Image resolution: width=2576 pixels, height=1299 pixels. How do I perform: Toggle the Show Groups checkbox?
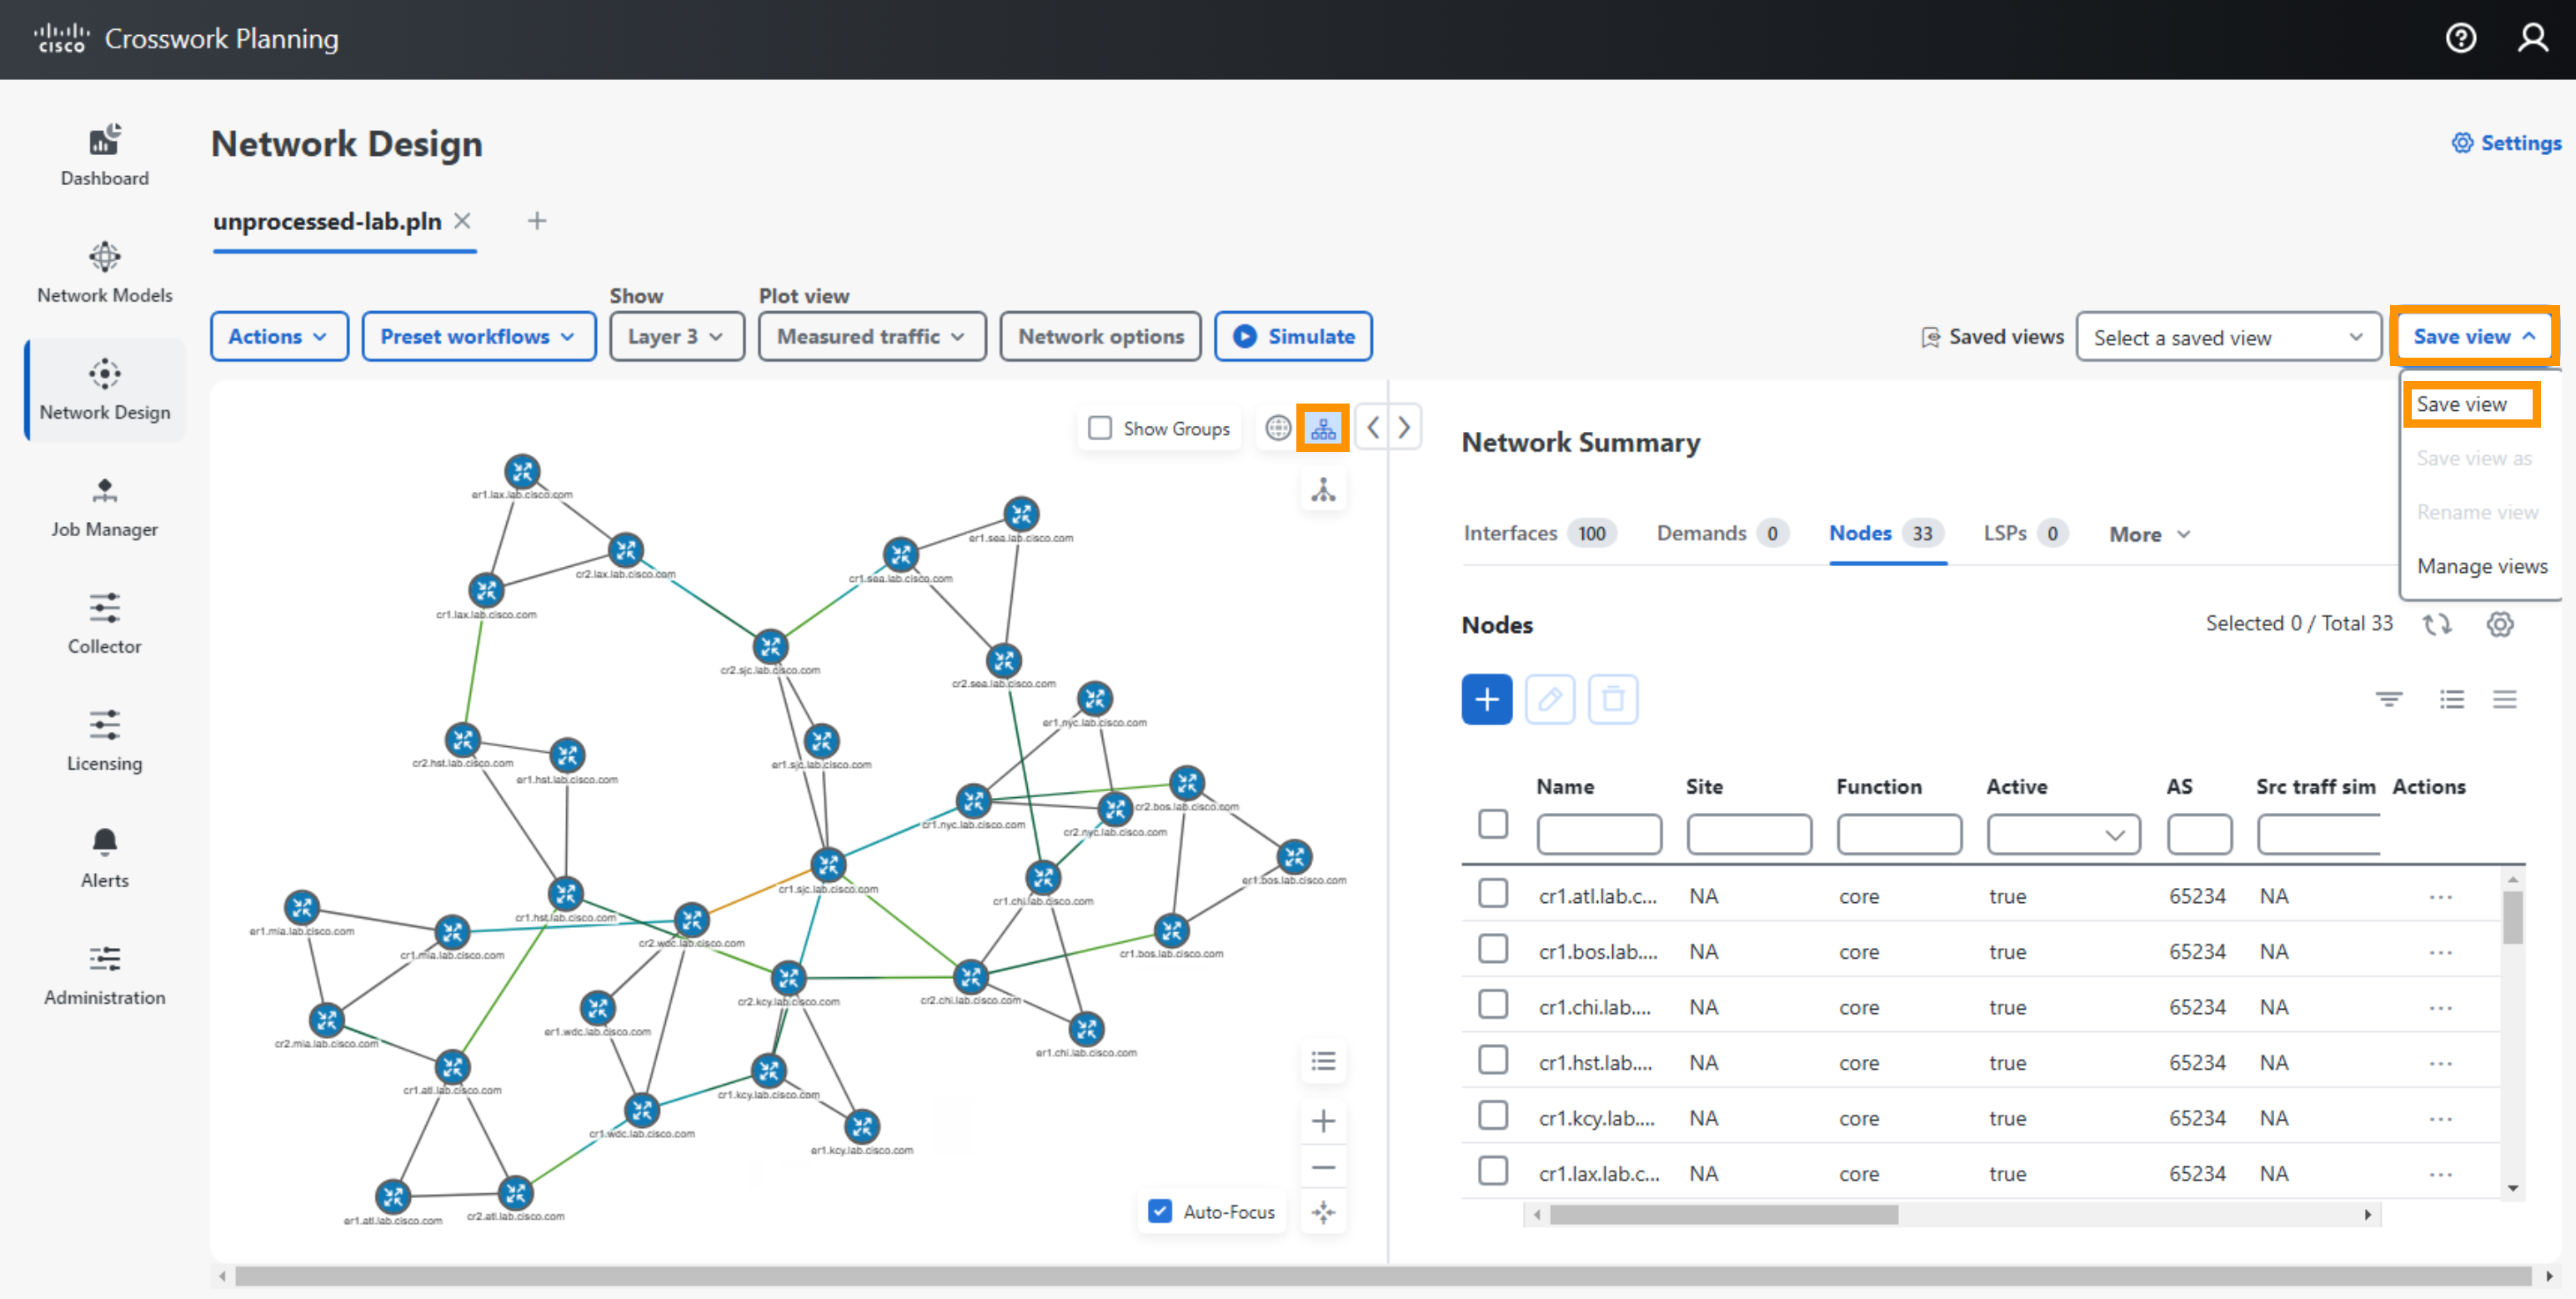tap(1096, 428)
